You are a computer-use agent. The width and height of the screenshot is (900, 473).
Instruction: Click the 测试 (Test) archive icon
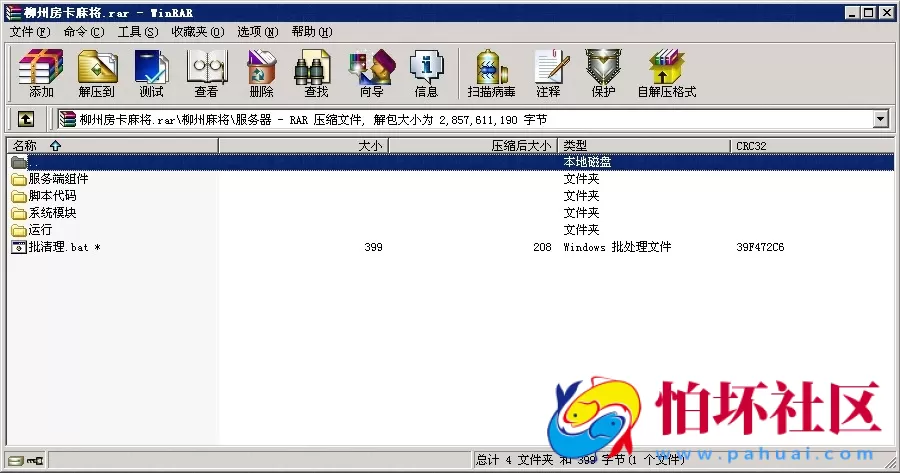[152, 72]
